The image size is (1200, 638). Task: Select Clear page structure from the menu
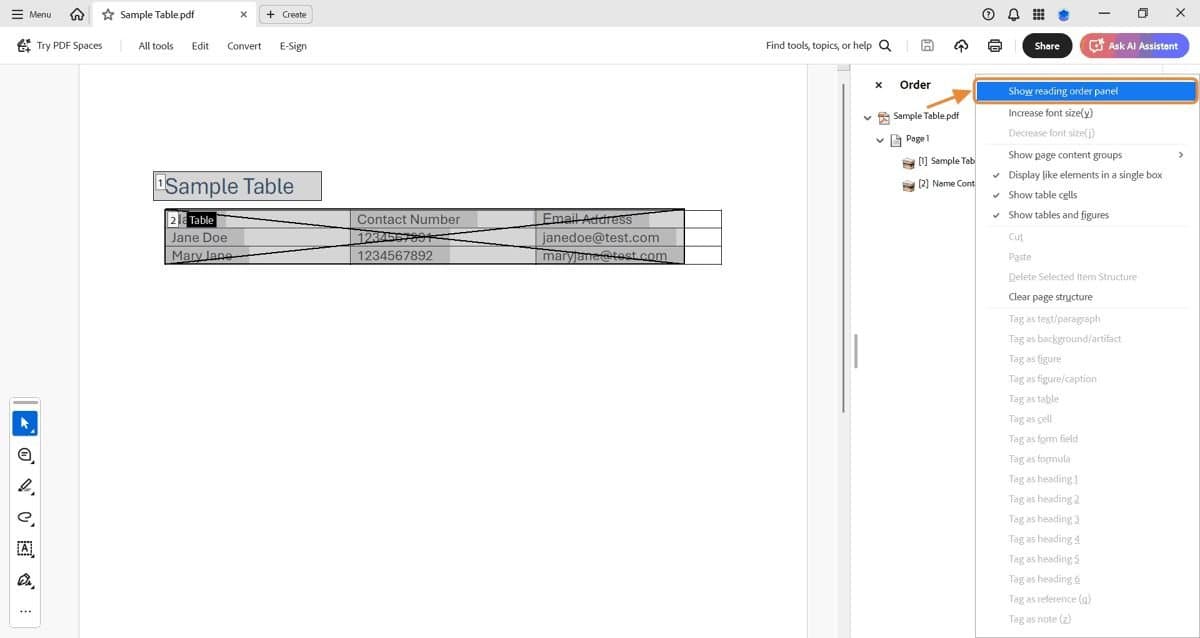(x=1051, y=296)
